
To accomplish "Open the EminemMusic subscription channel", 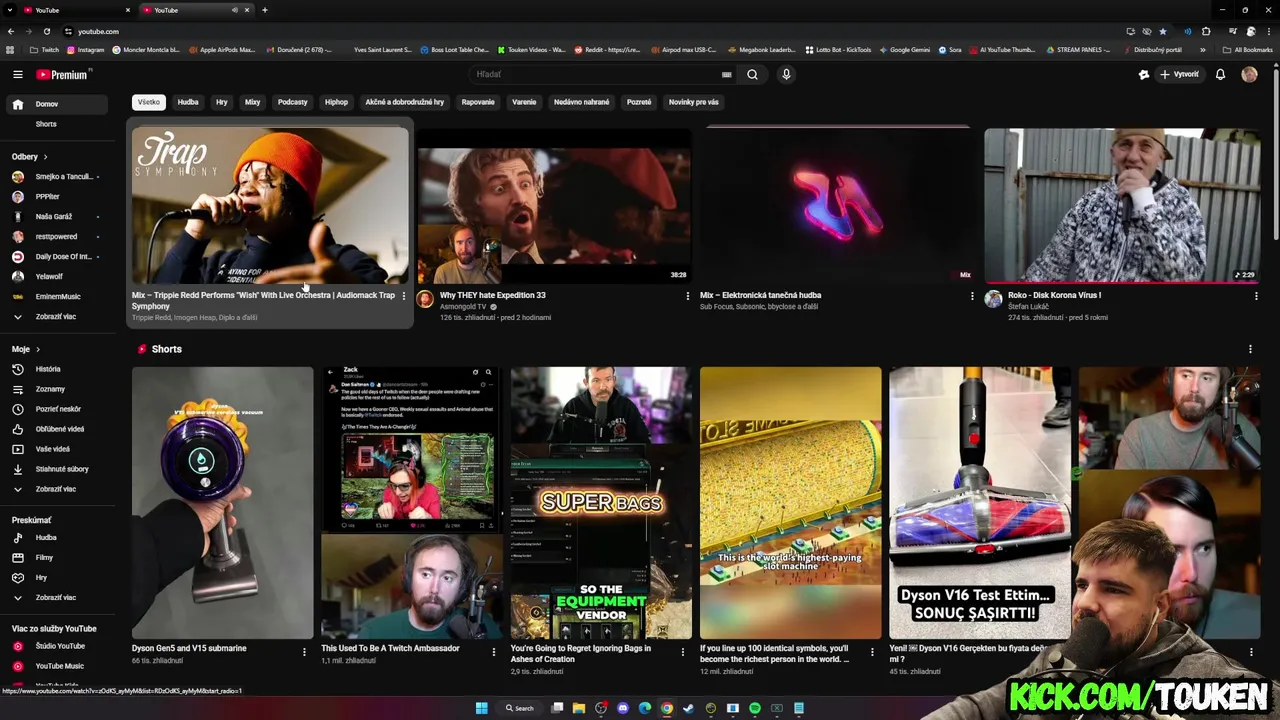I will coord(56,297).
